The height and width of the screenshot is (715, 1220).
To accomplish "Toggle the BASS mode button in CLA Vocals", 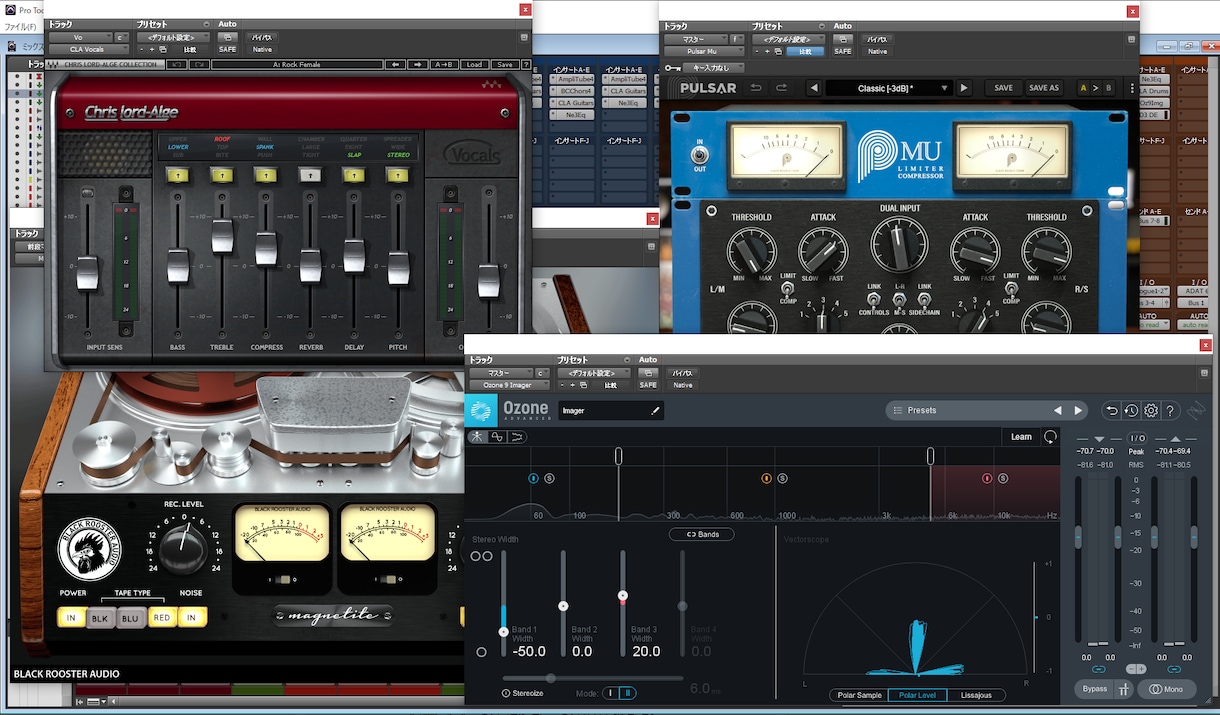I will coord(177,175).
